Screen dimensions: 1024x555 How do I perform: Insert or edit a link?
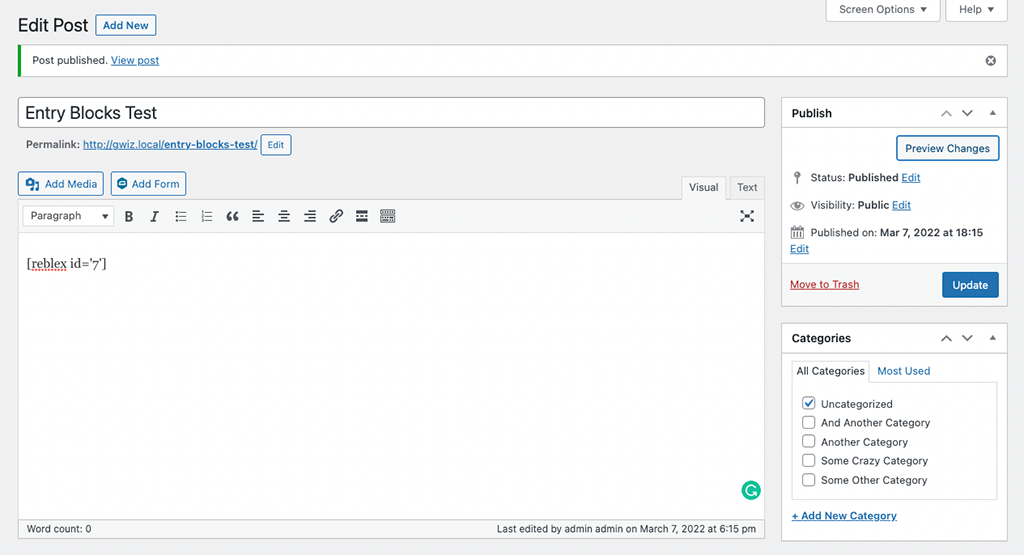click(x=336, y=216)
